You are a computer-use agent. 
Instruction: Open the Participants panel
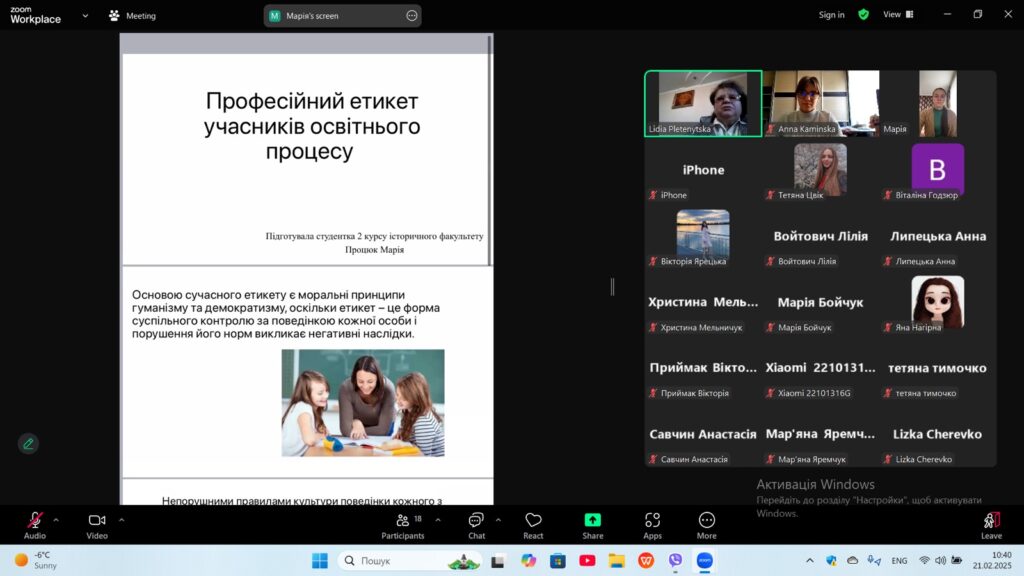click(402, 524)
